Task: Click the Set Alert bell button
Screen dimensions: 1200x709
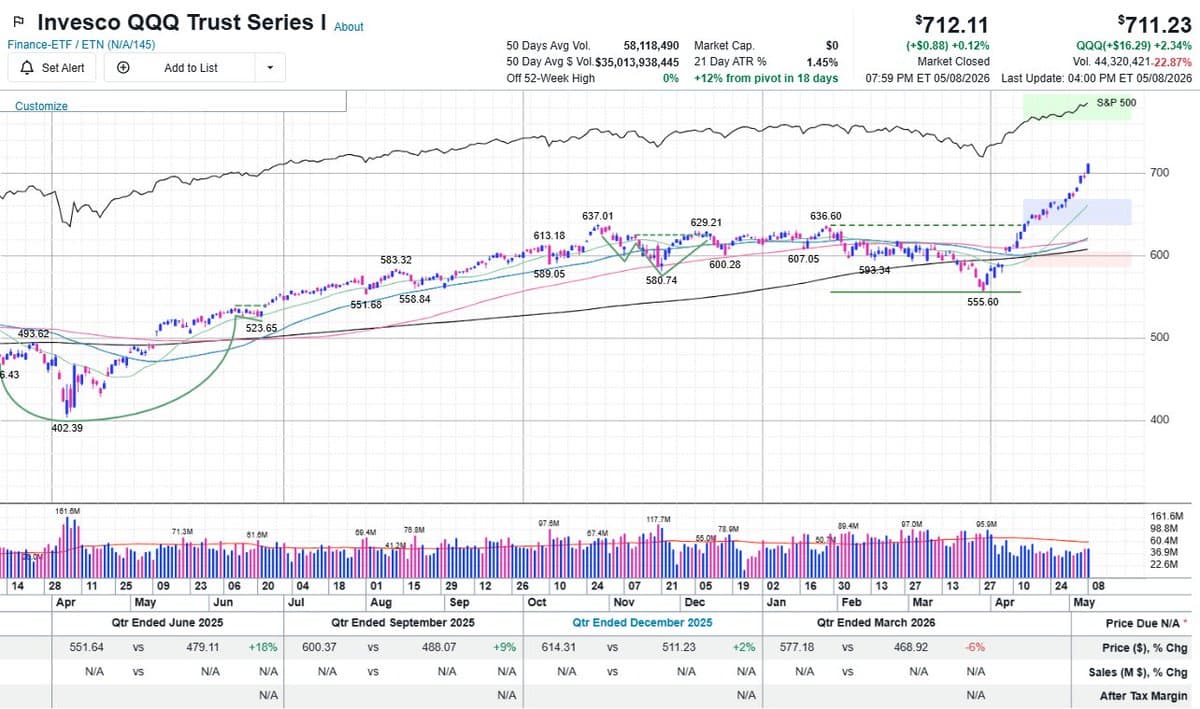Action: coord(52,68)
